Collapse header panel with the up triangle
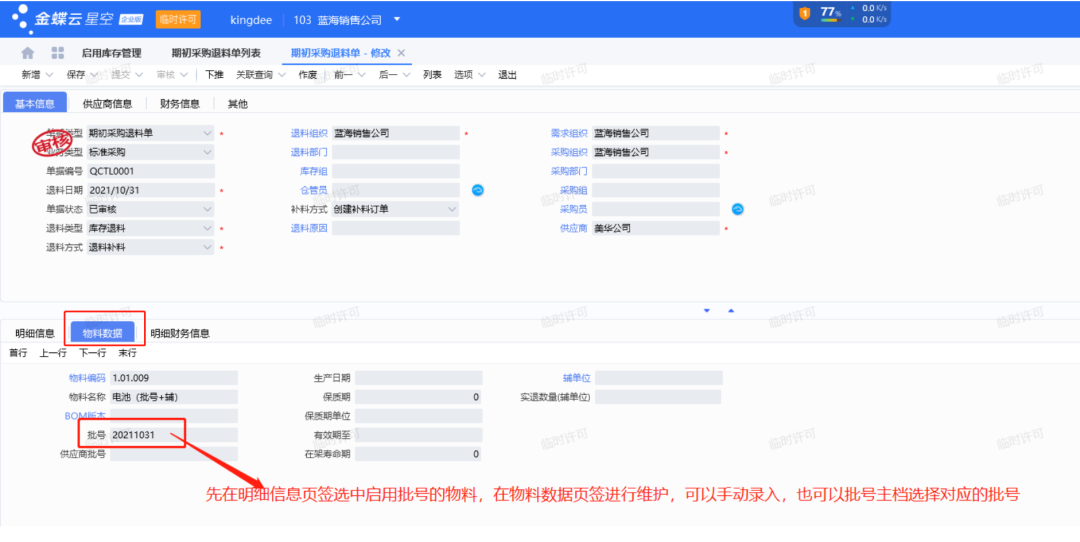The height and width of the screenshot is (542, 1080). click(731, 311)
